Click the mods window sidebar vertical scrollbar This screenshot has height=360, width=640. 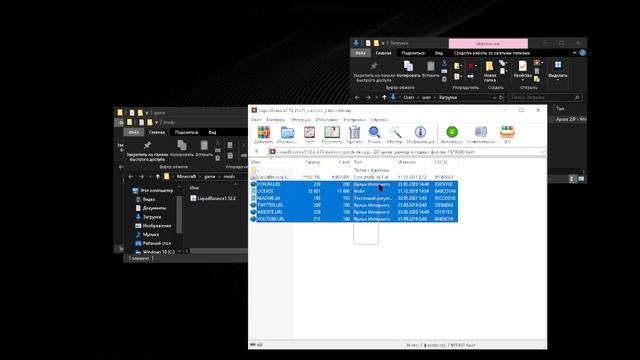[179, 215]
